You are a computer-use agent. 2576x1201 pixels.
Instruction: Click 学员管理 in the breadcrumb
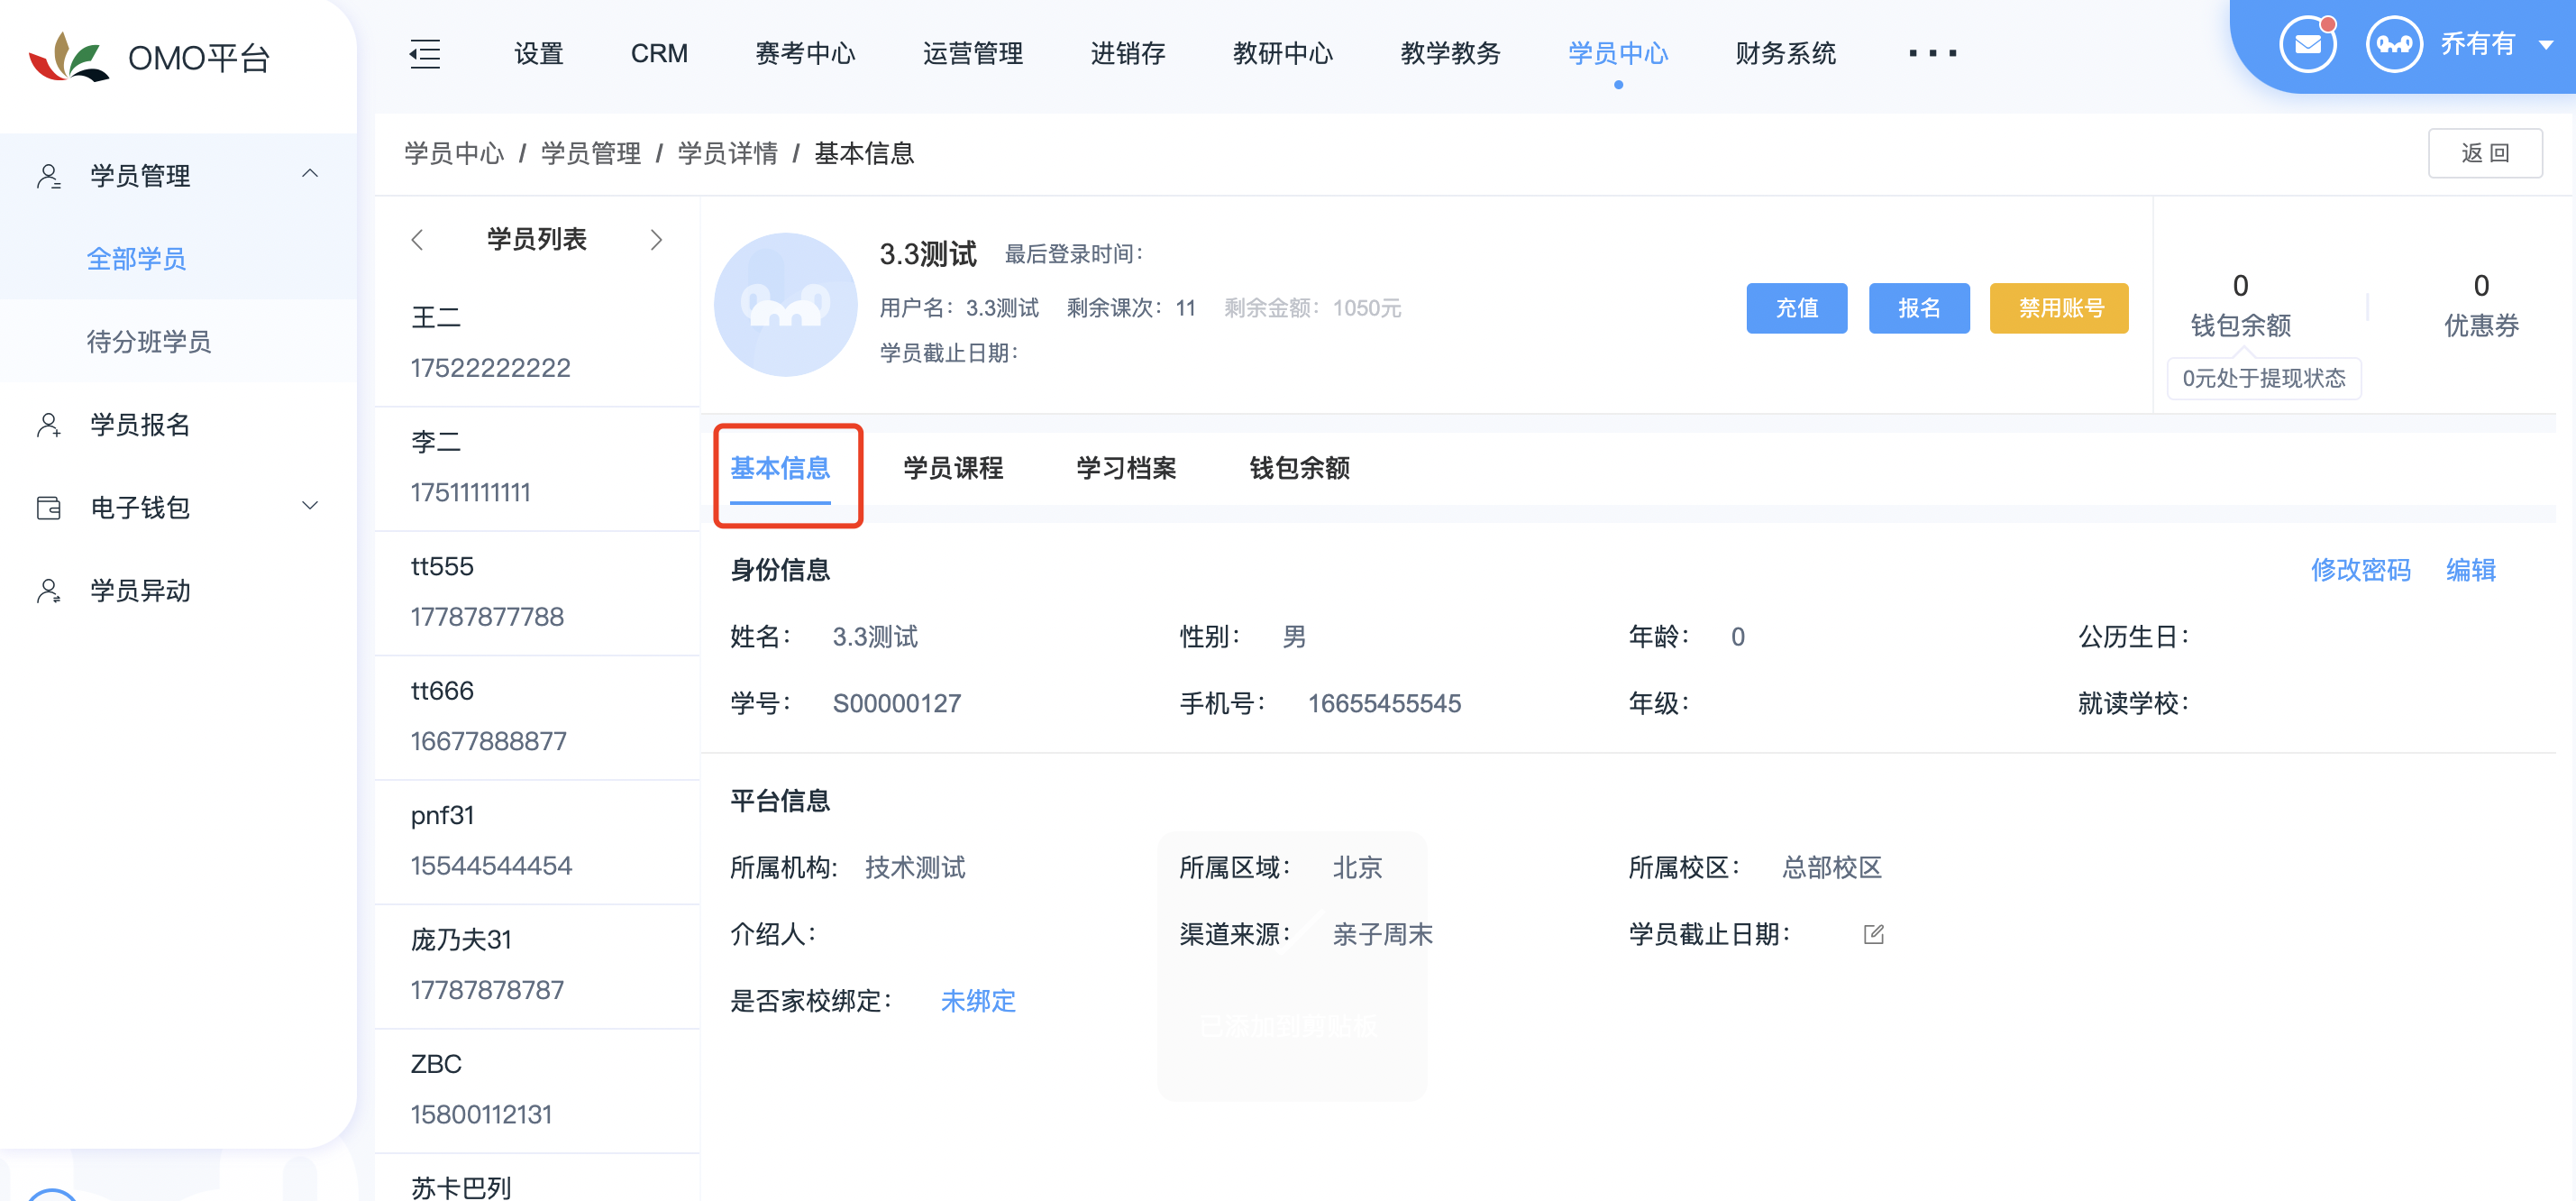click(x=591, y=153)
